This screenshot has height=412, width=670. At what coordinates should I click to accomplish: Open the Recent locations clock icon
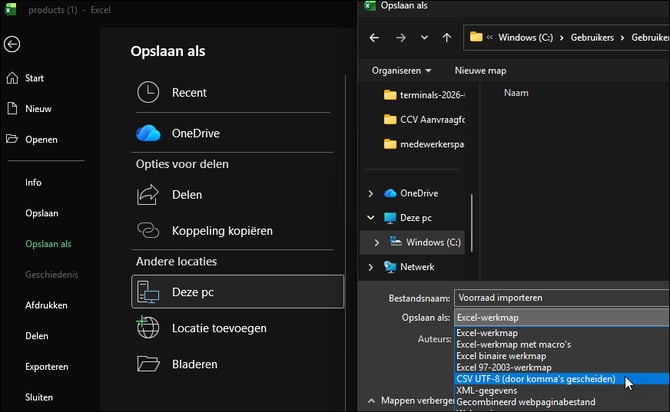148,92
